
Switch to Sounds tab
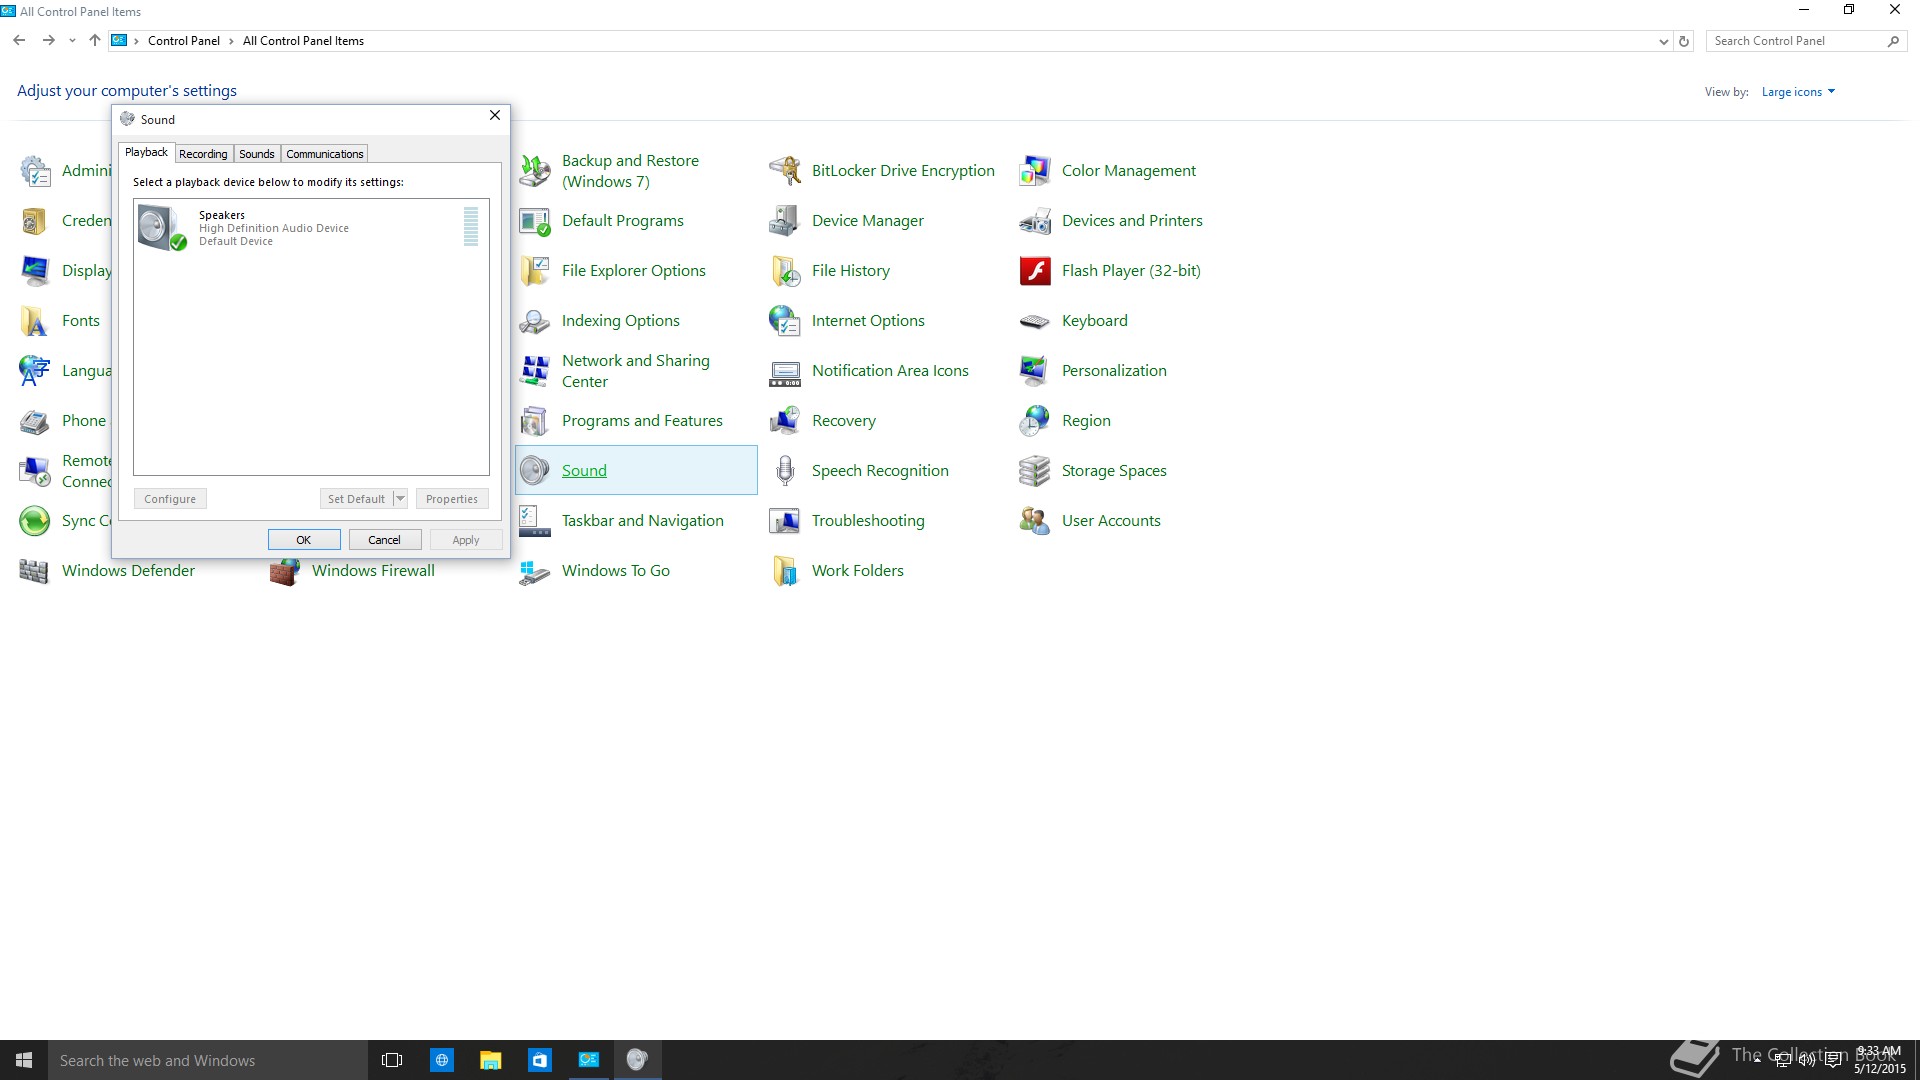point(257,154)
